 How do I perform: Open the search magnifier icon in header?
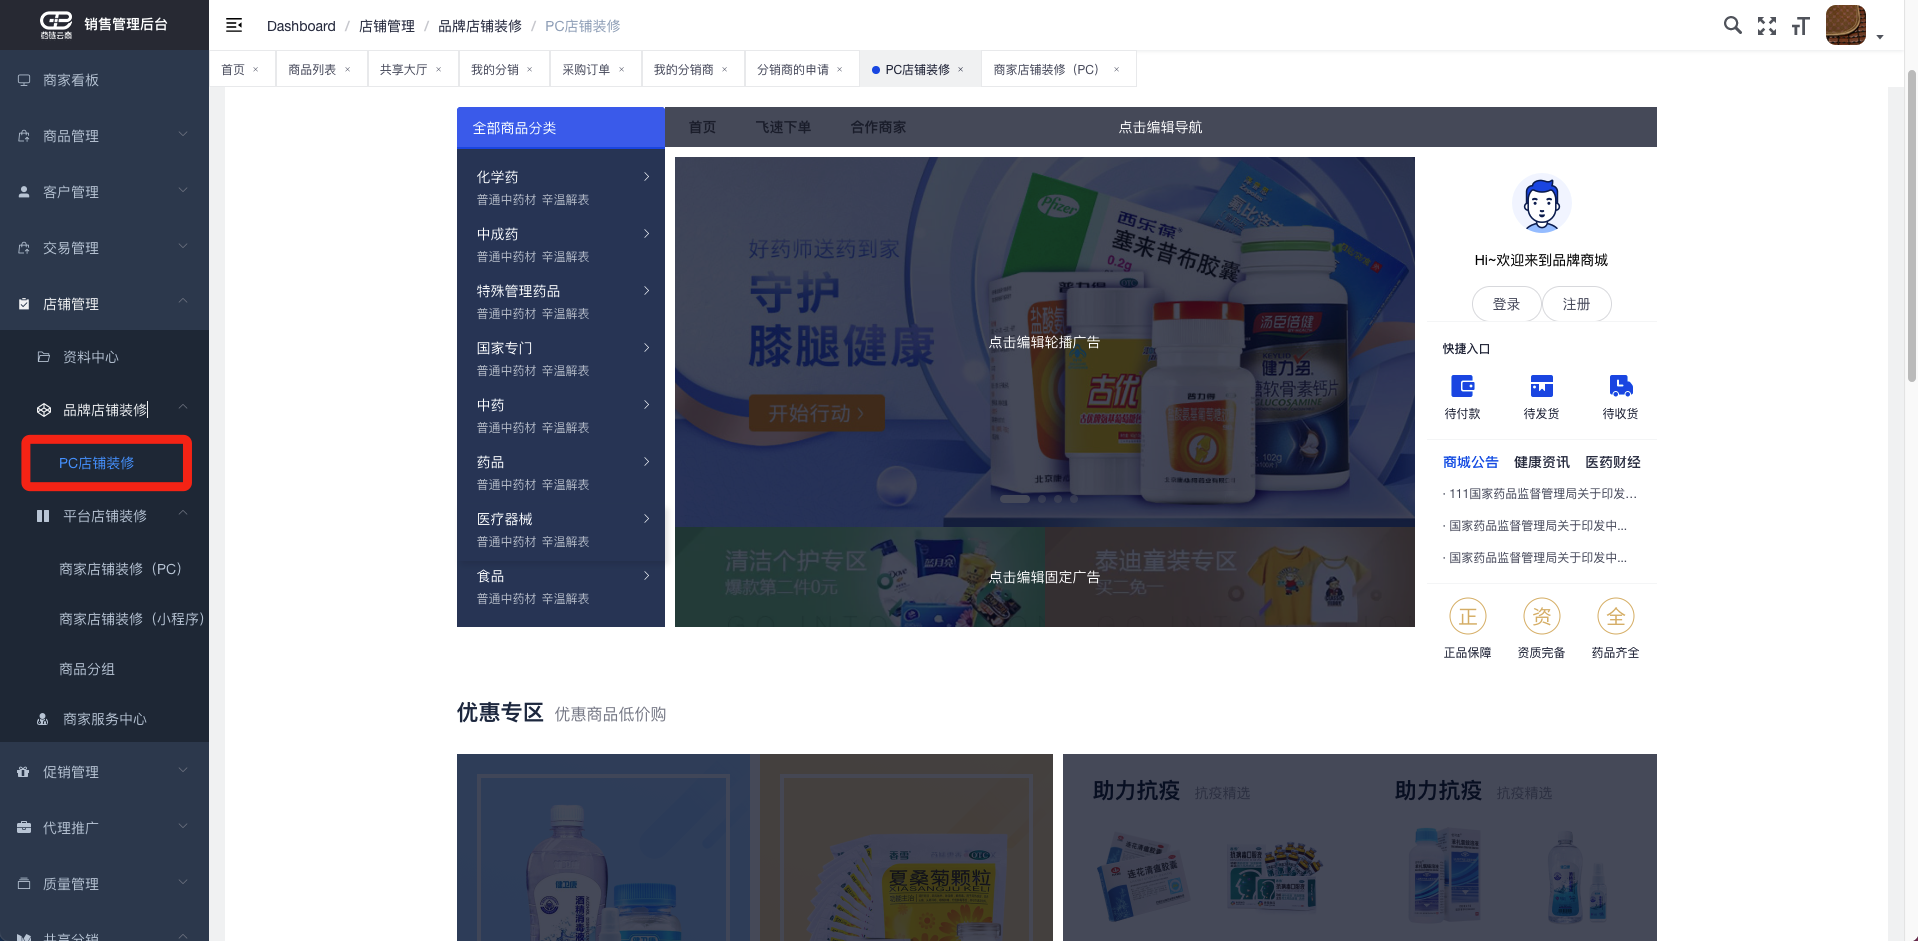1732,25
